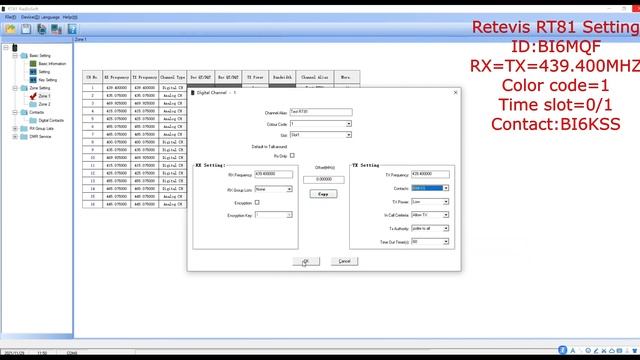Click the Copy button under Offset

pyautogui.click(x=323, y=194)
